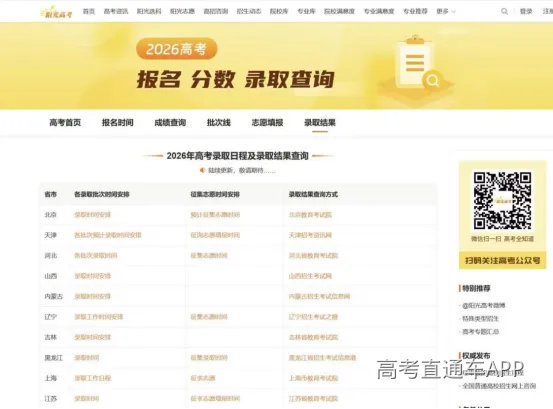Switch to the 高考首页 tab
Image resolution: width=553 pixels, height=409 pixels.
[65, 123]
